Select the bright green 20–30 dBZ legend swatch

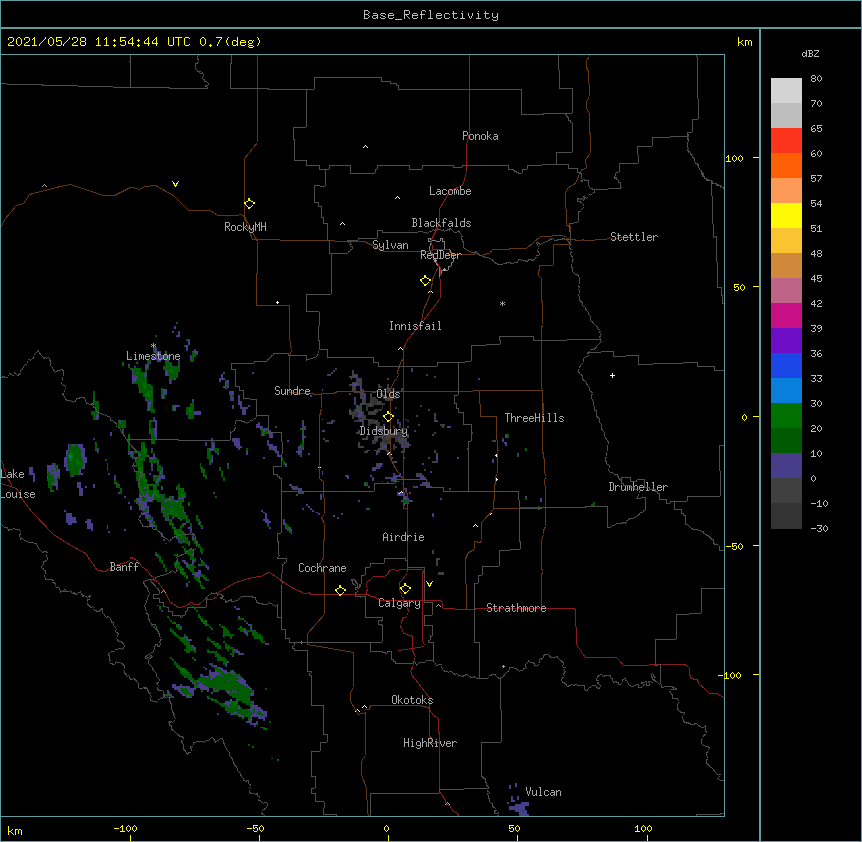[x=786, y=416]
